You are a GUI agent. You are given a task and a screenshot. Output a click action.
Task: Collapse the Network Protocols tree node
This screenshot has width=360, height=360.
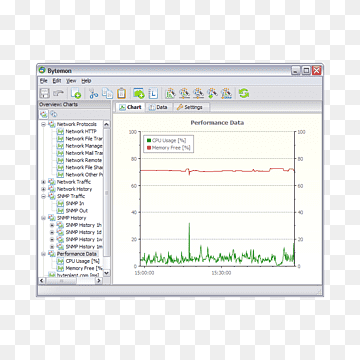coord(43,124)
